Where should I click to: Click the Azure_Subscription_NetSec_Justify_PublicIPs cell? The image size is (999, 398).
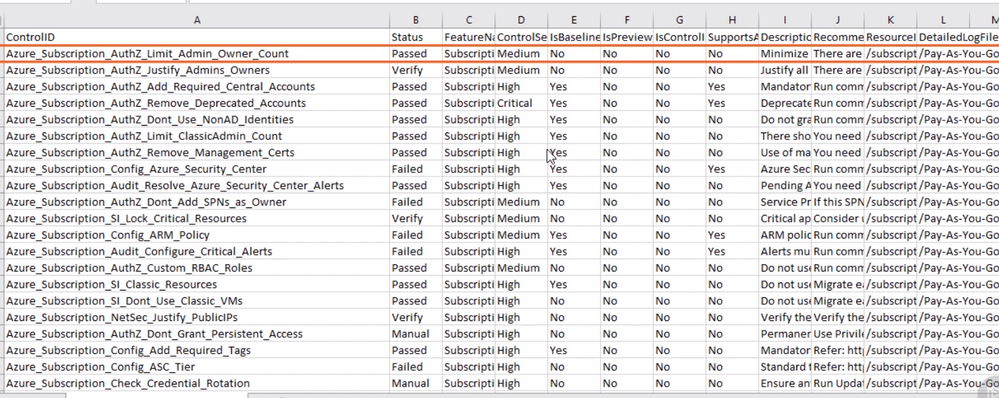197,317
